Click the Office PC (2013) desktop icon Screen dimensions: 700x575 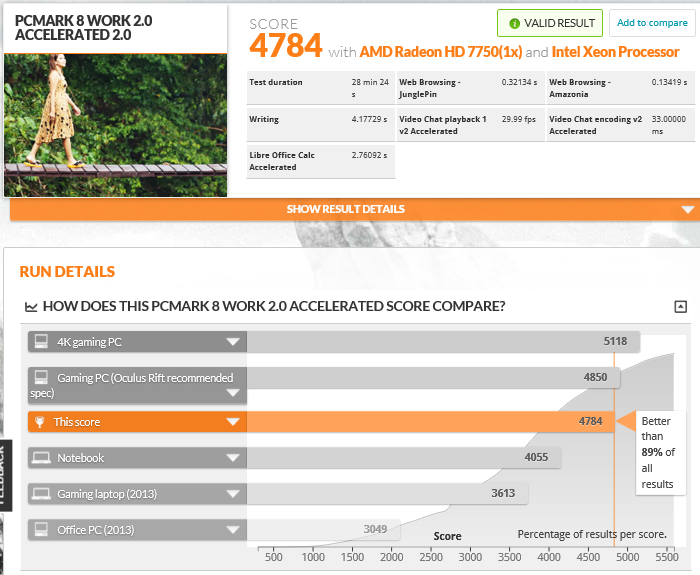coord(41,529)
